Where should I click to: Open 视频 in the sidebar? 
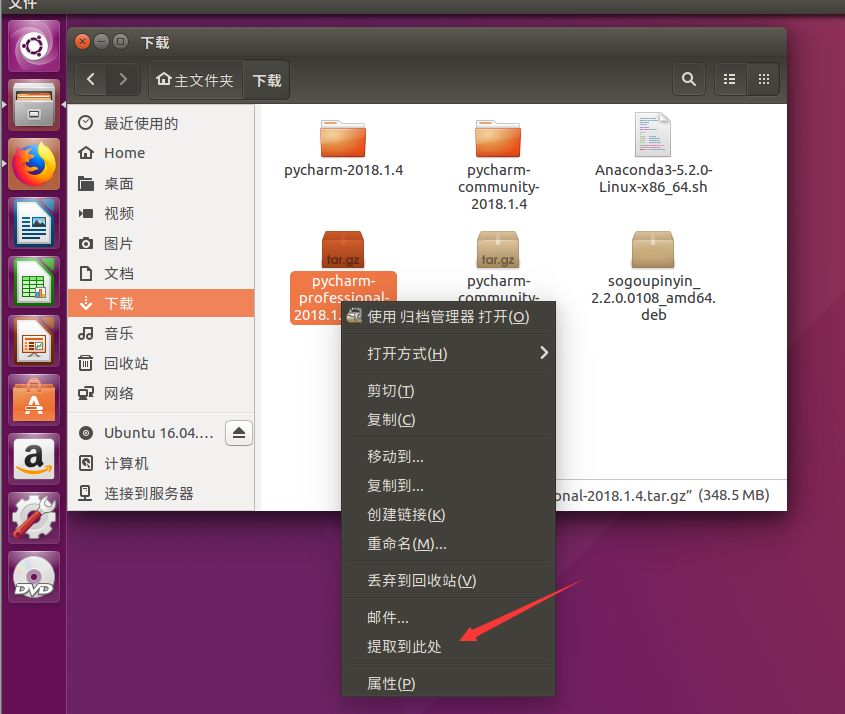[x=161, y=213]
